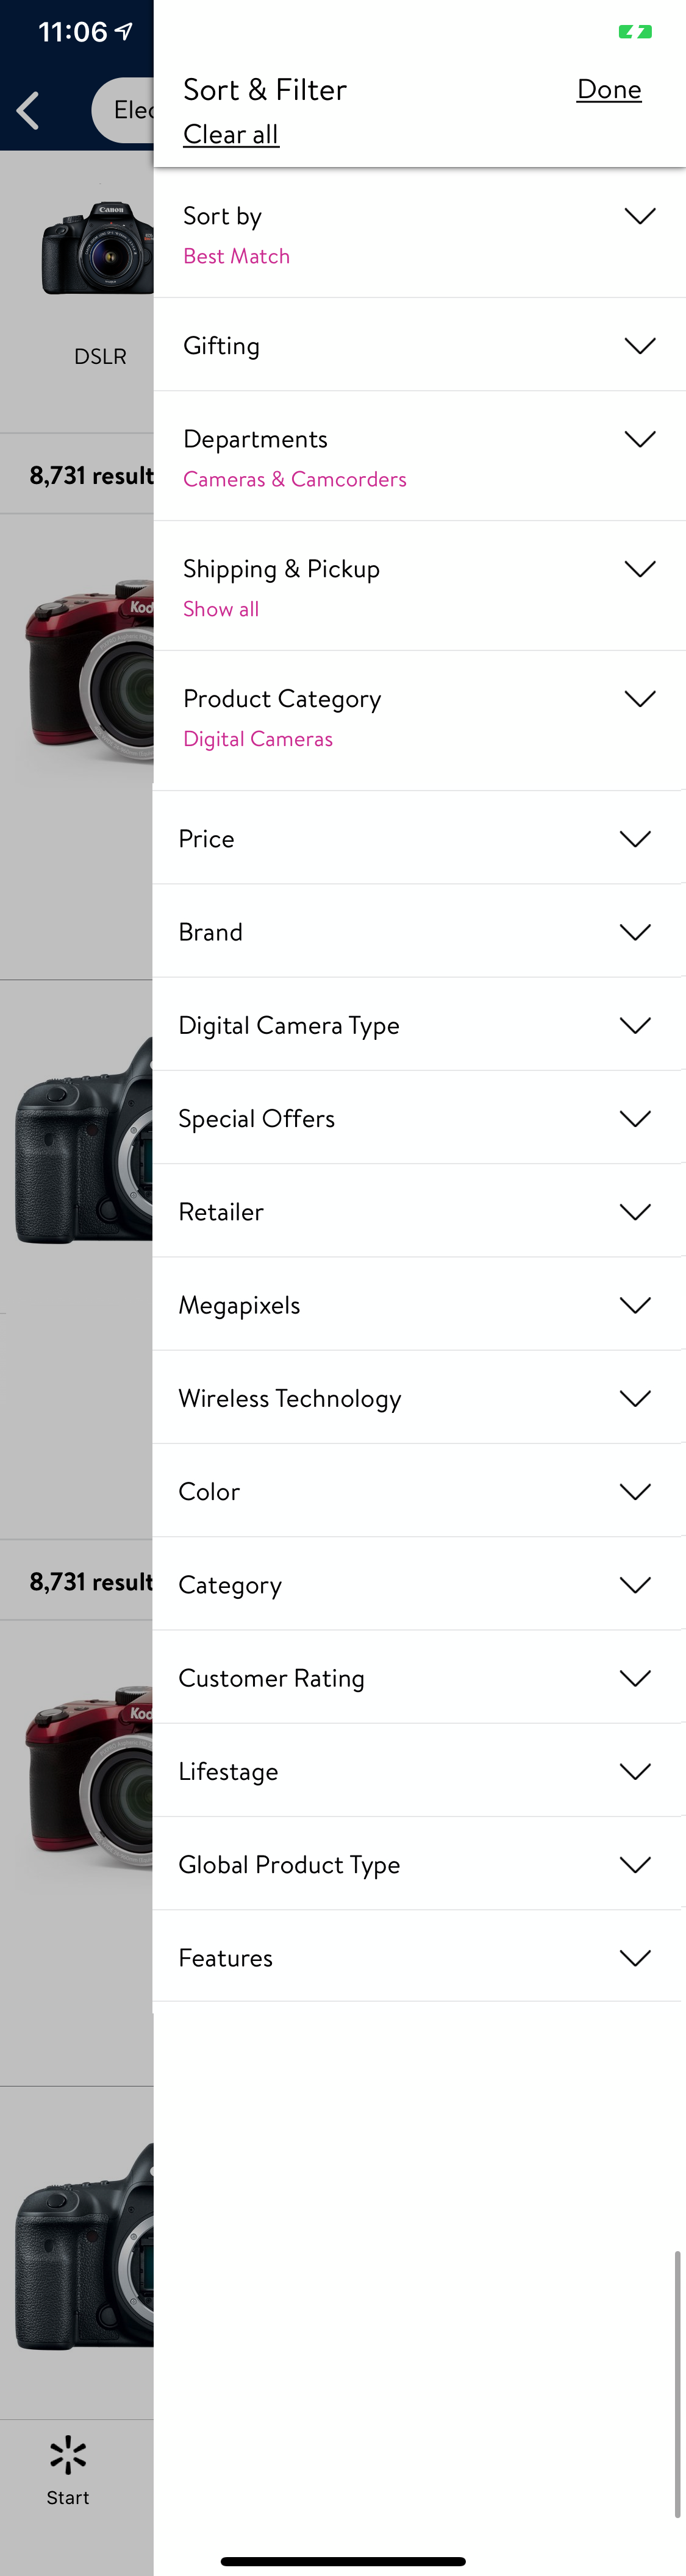Tap the back arrow chevron
686x2576 pixels.
pyautogui.click(x=27, y=110)
